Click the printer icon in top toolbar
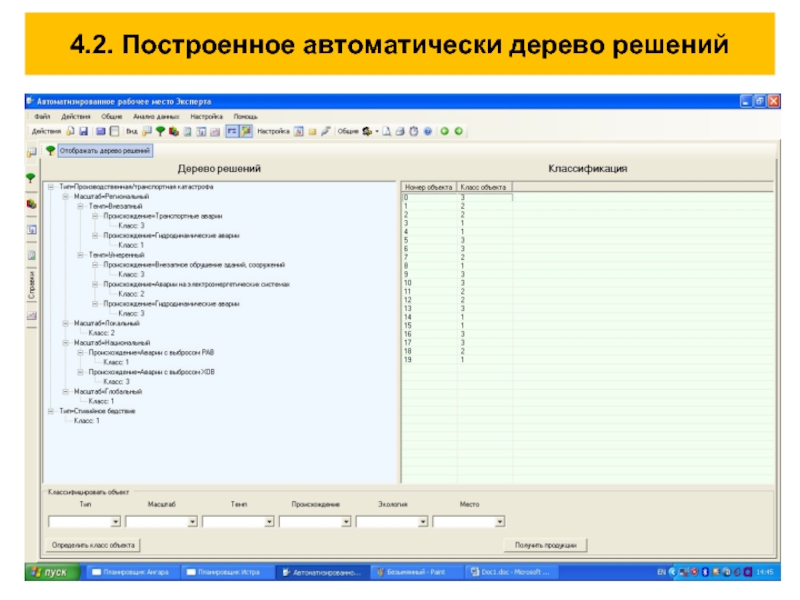This screenshot has height=600, width=800. [x=401, y=131]
